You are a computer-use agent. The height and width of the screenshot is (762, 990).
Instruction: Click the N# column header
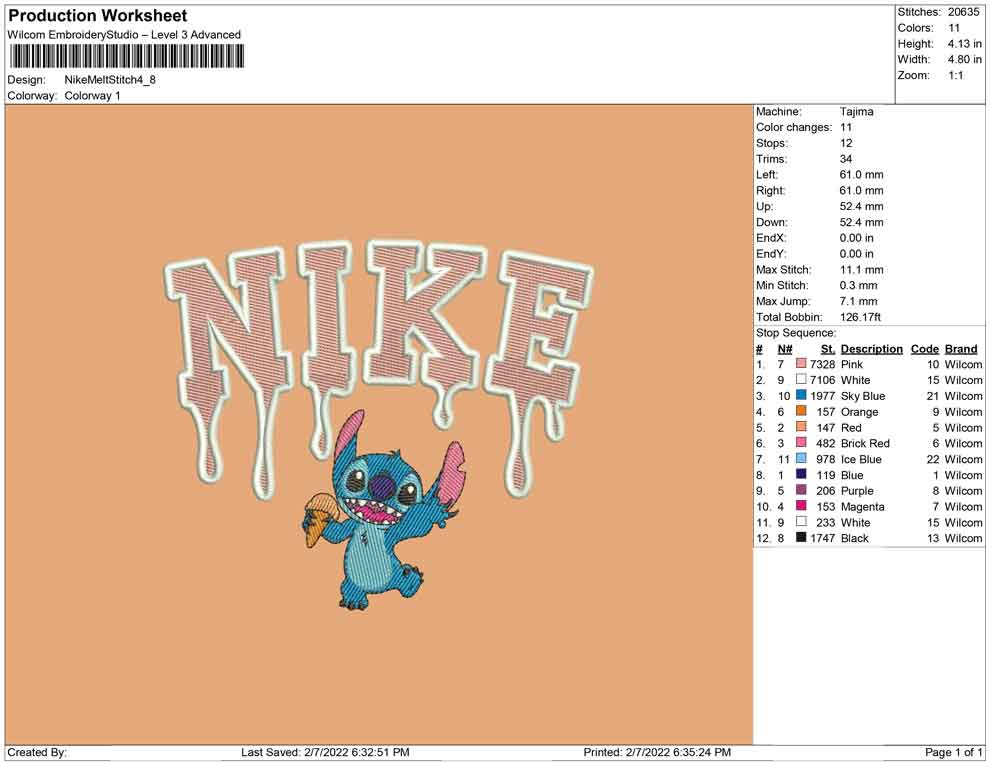[x=785, y=349]
